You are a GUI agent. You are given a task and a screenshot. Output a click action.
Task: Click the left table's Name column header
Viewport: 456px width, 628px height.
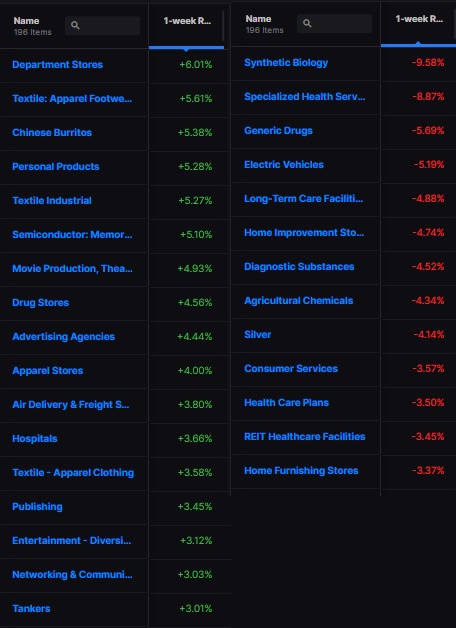pos(26,21)
